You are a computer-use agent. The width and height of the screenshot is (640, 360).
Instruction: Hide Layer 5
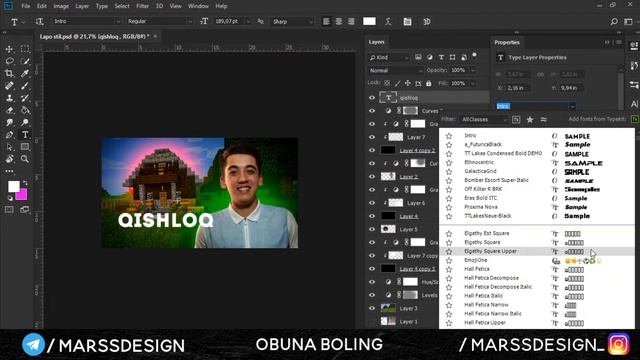pyautogui.click(x=372, y=229)
